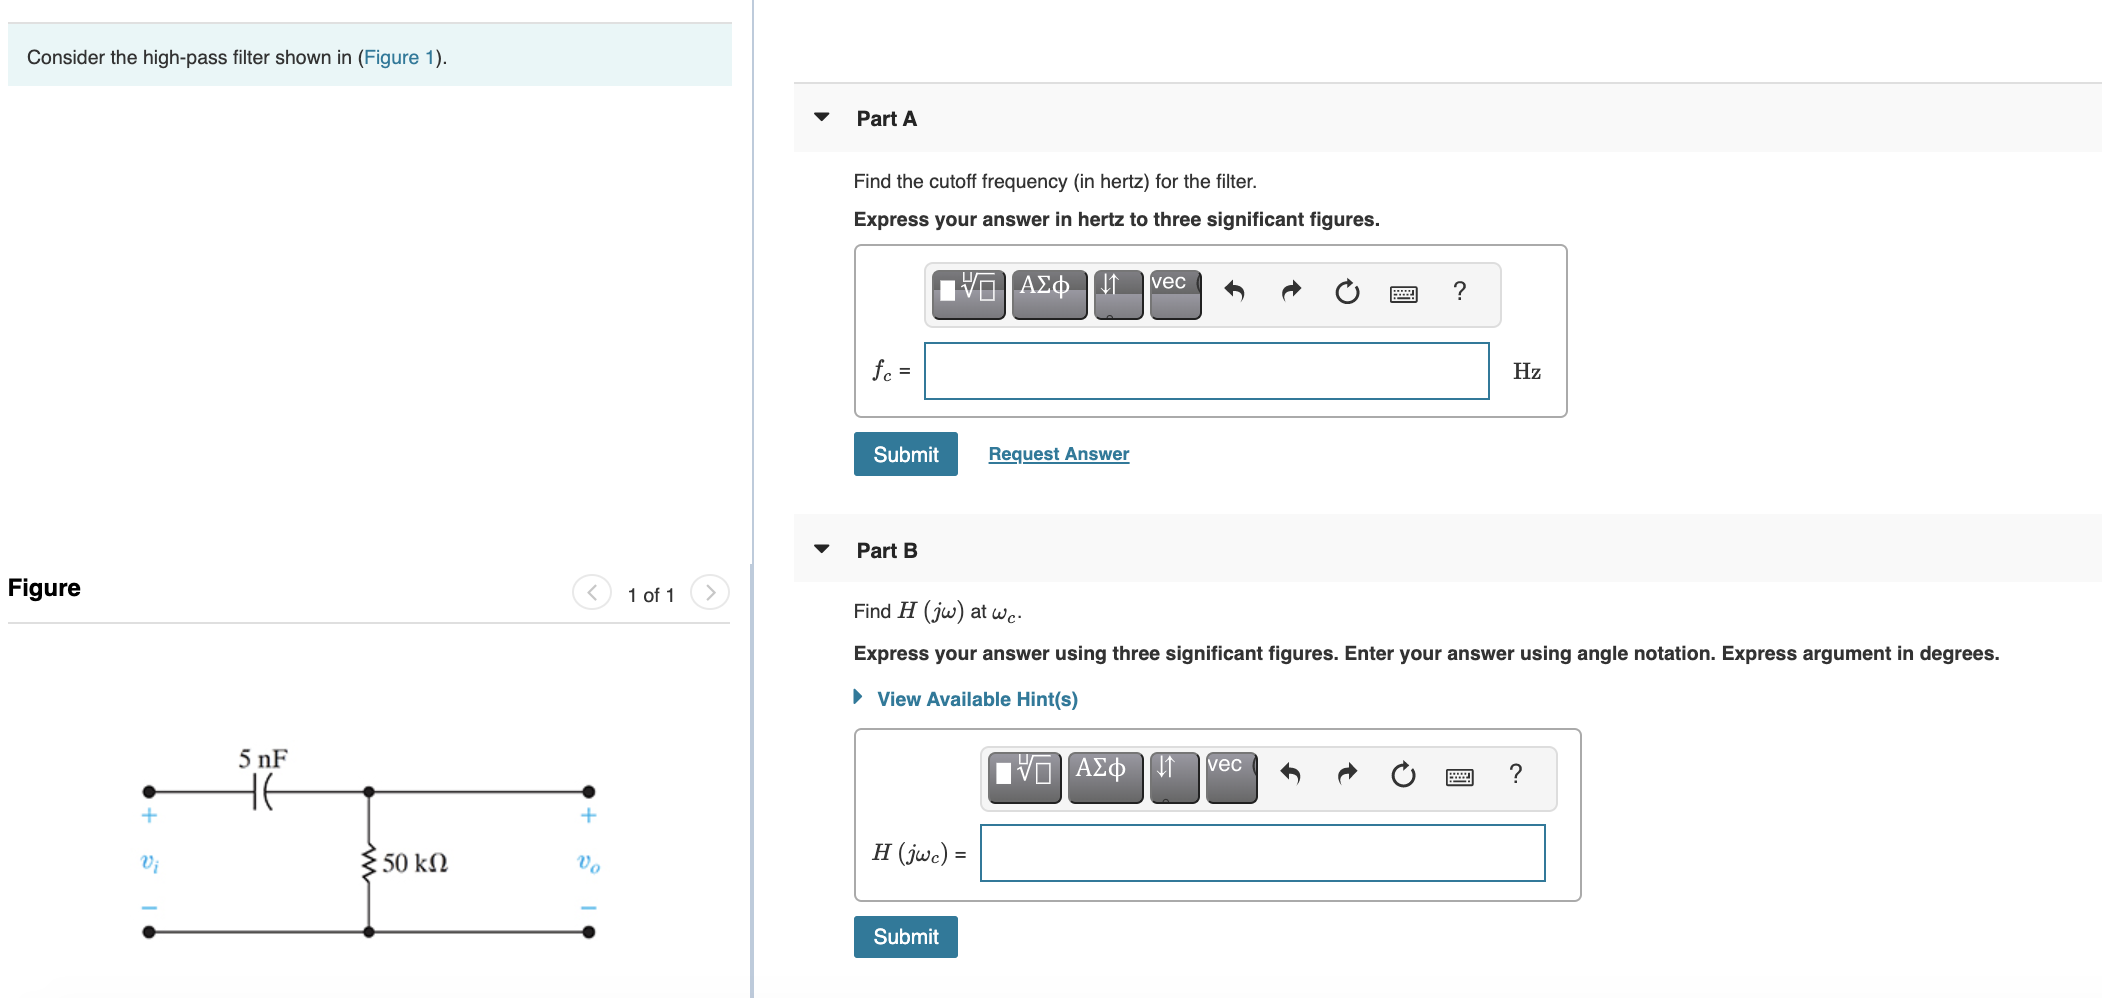Go to previous figure
The height and width of the screenshot is (998, 2102).
pyautogui.click(x=592, y=592)
